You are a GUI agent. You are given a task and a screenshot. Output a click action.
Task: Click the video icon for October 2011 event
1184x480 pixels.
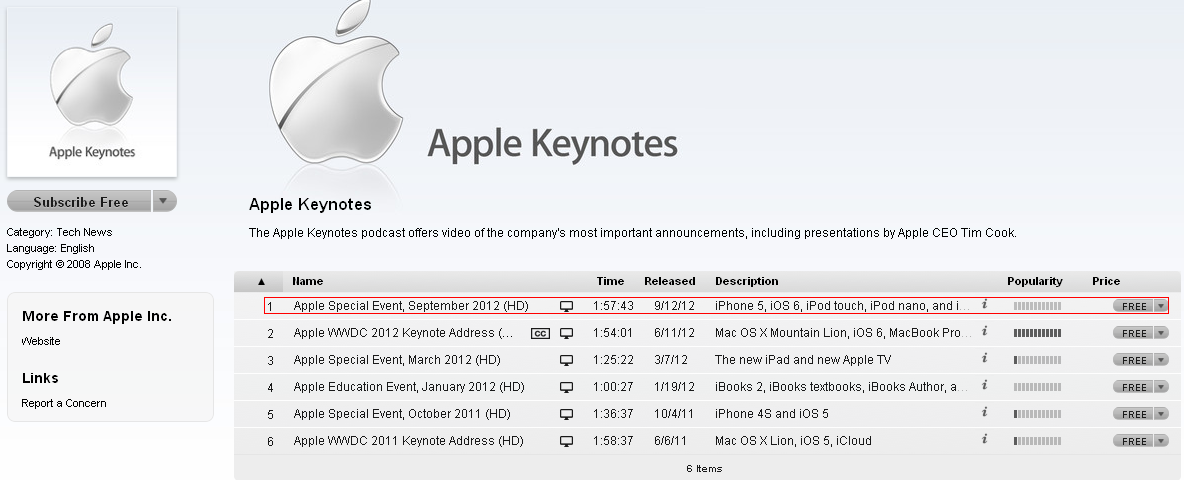click(567, 414)
